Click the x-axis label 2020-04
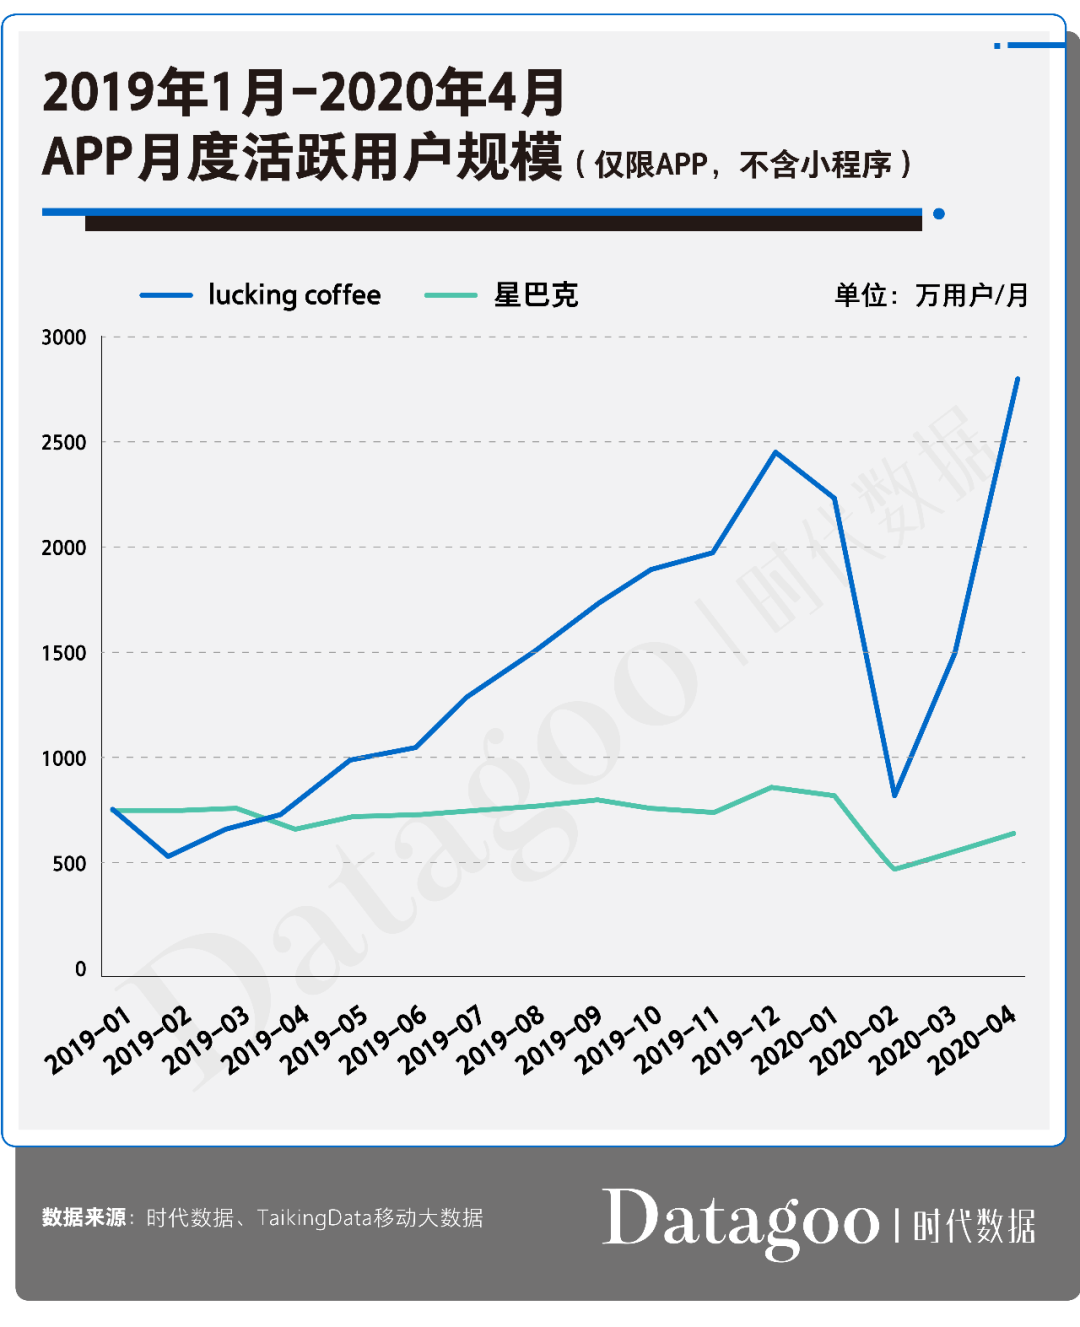This screenshot has height=1327, width=1080. point(972,1041)
